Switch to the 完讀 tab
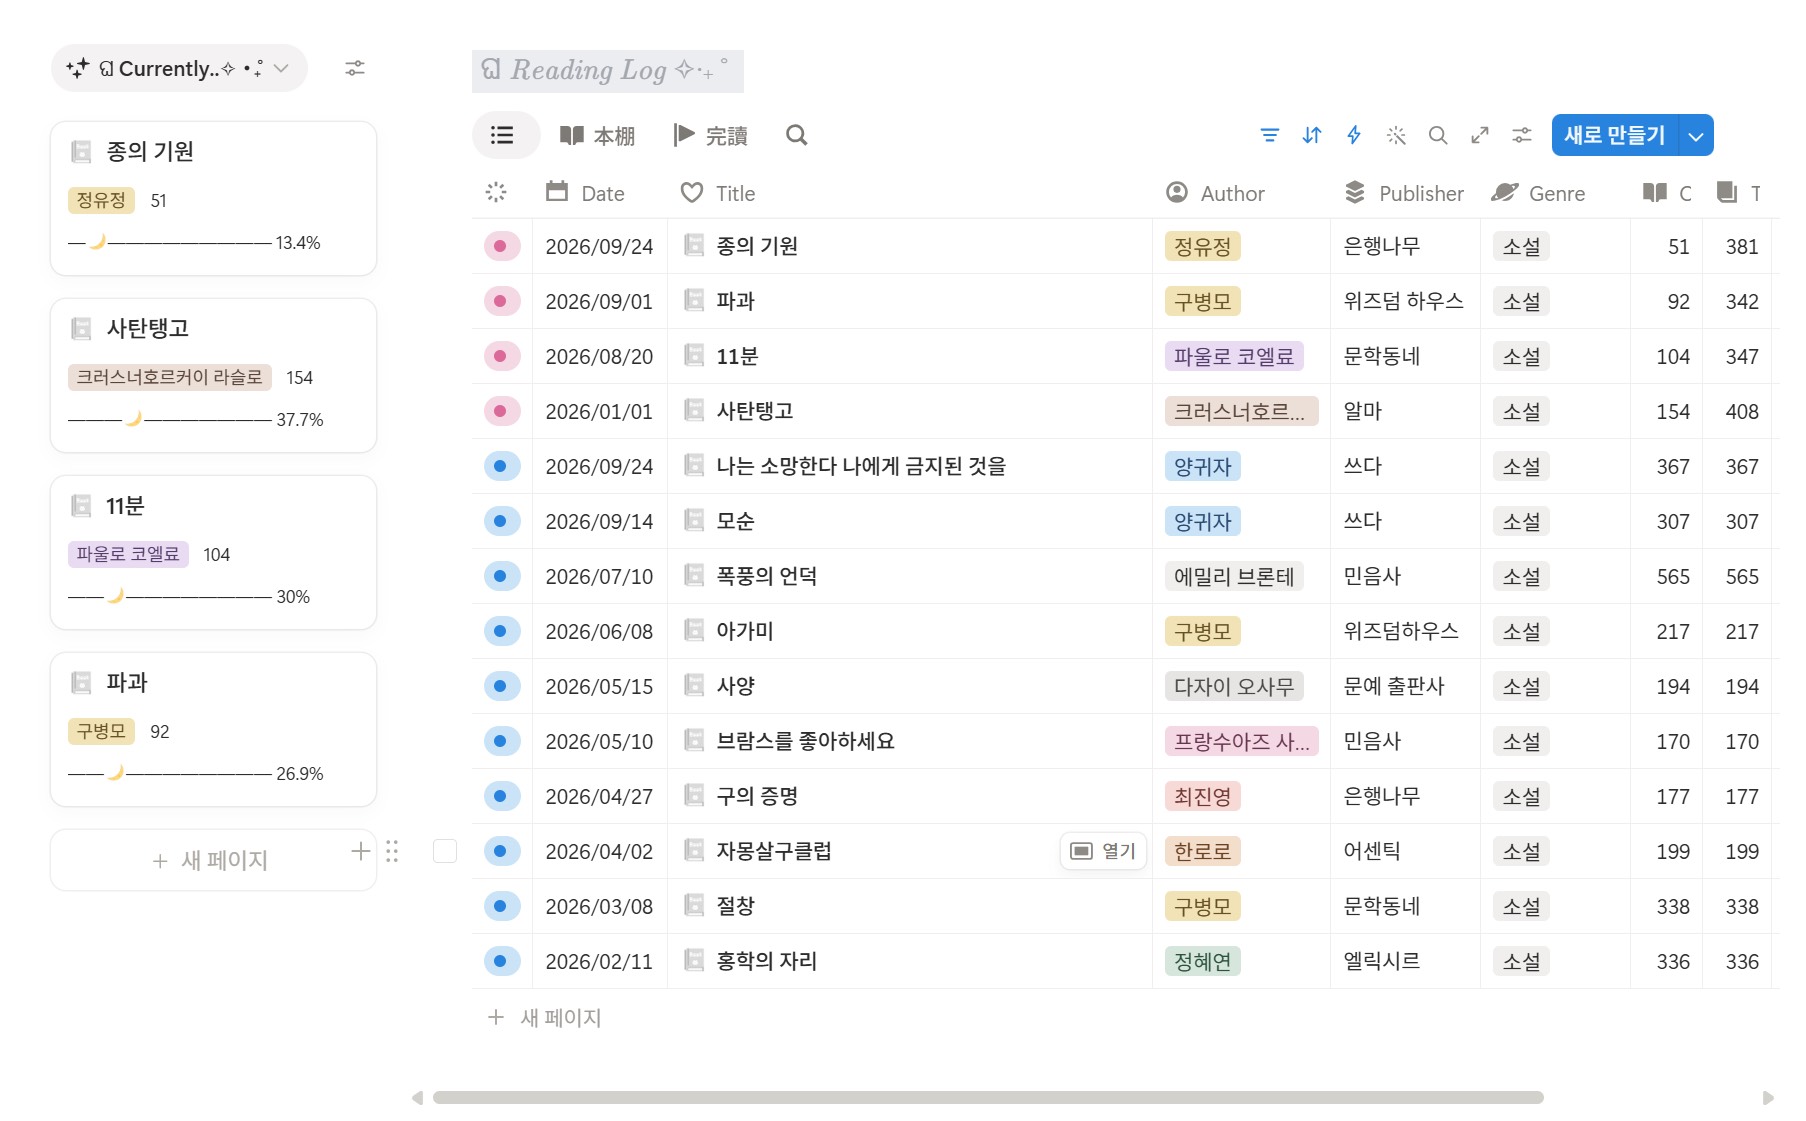The image size is (1806, 1121). click(x=711, y=135)
